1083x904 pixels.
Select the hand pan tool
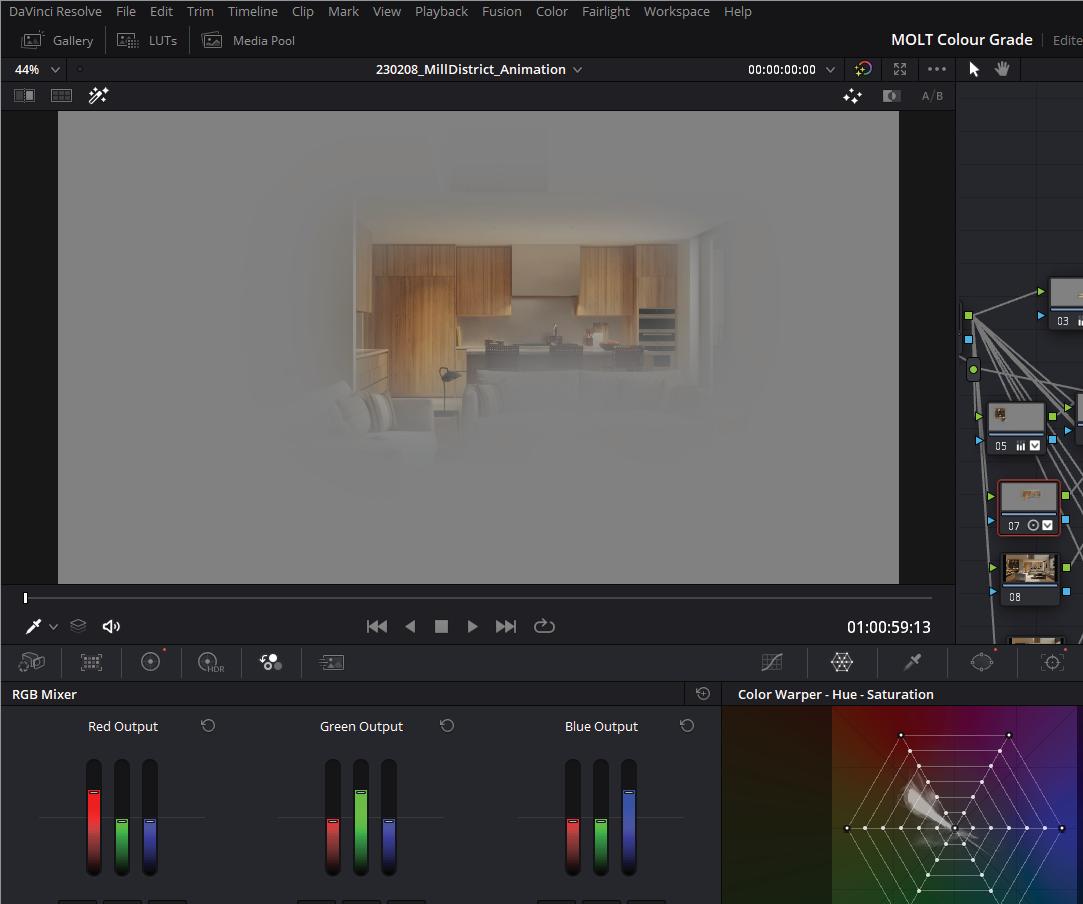coord(1002,69)
